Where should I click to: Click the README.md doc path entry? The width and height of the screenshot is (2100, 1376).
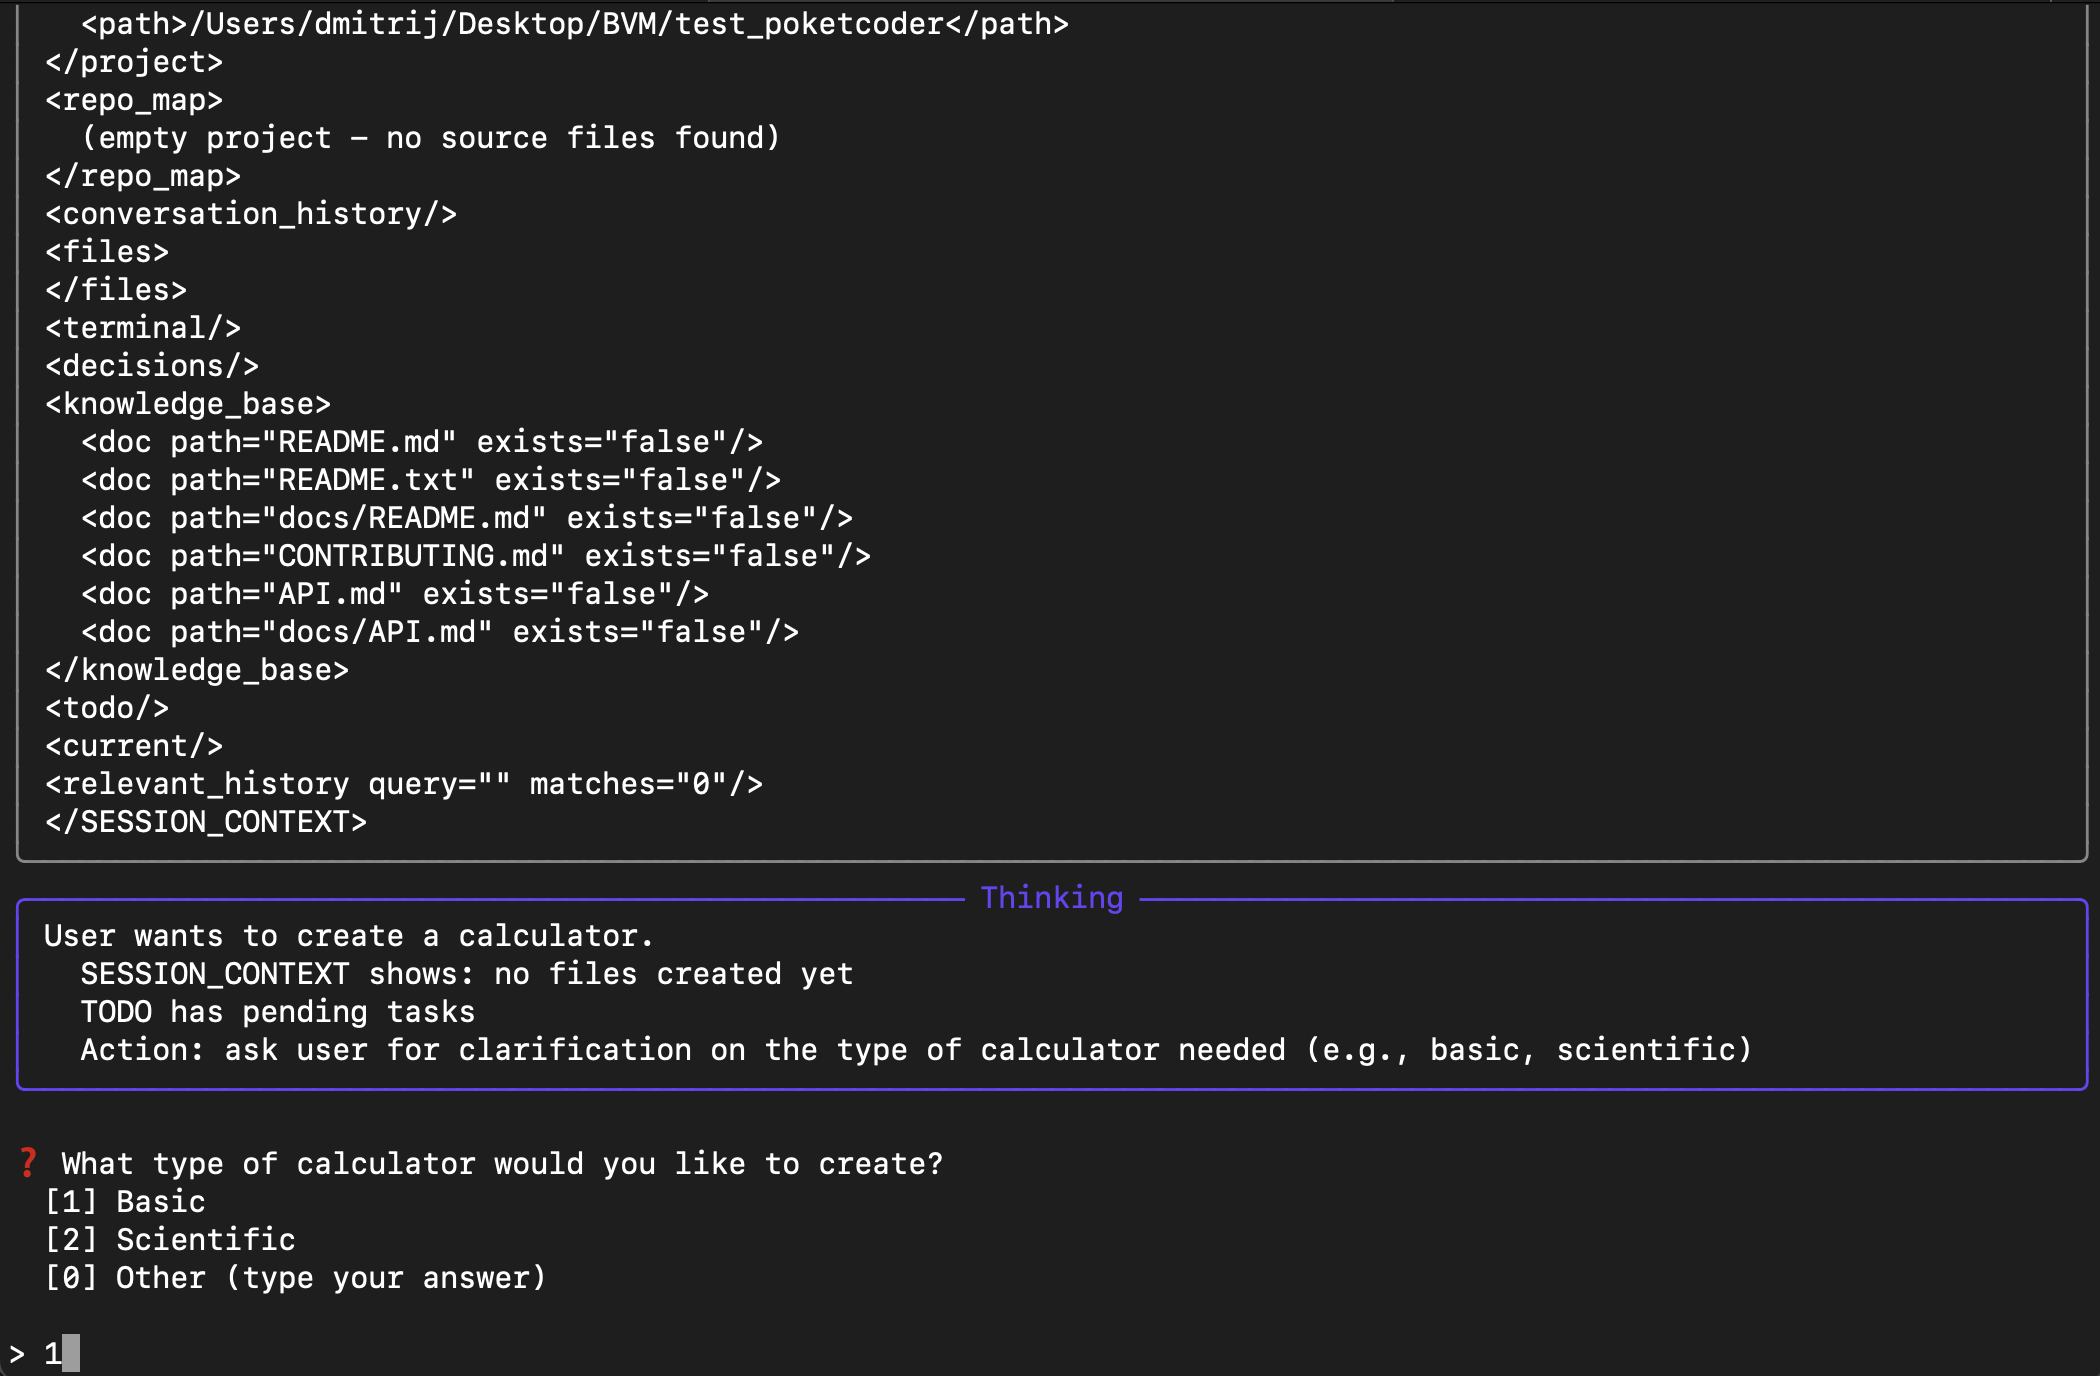pos(422,441)
